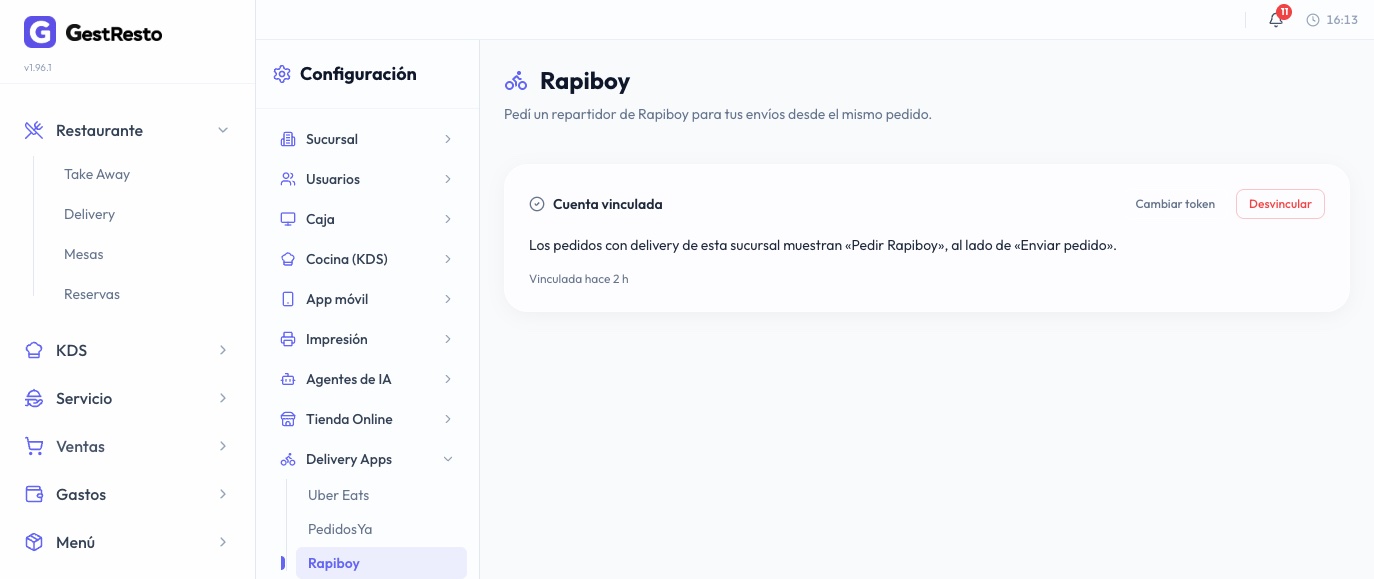The image size is (1374, 579).
Task: Expand the Gastos section chevron
Action: point(223,494)
